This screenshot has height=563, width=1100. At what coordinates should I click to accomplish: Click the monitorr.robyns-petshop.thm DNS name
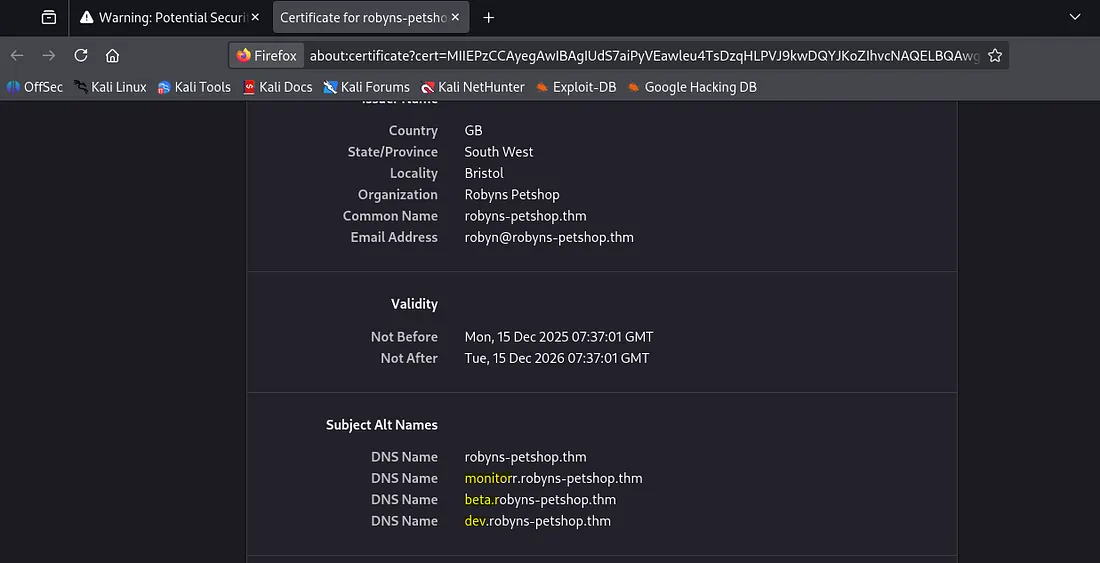tap(553, 478)
